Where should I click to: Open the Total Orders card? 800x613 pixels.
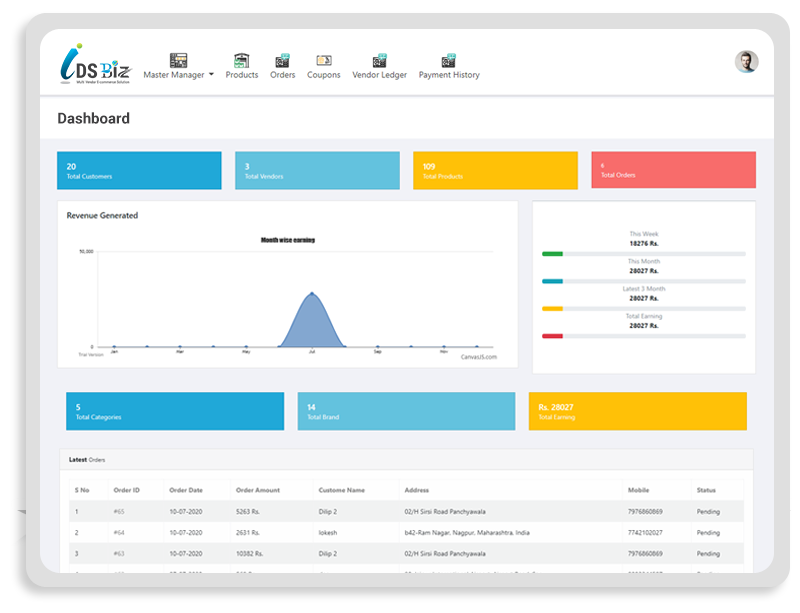tap(673, 170)
